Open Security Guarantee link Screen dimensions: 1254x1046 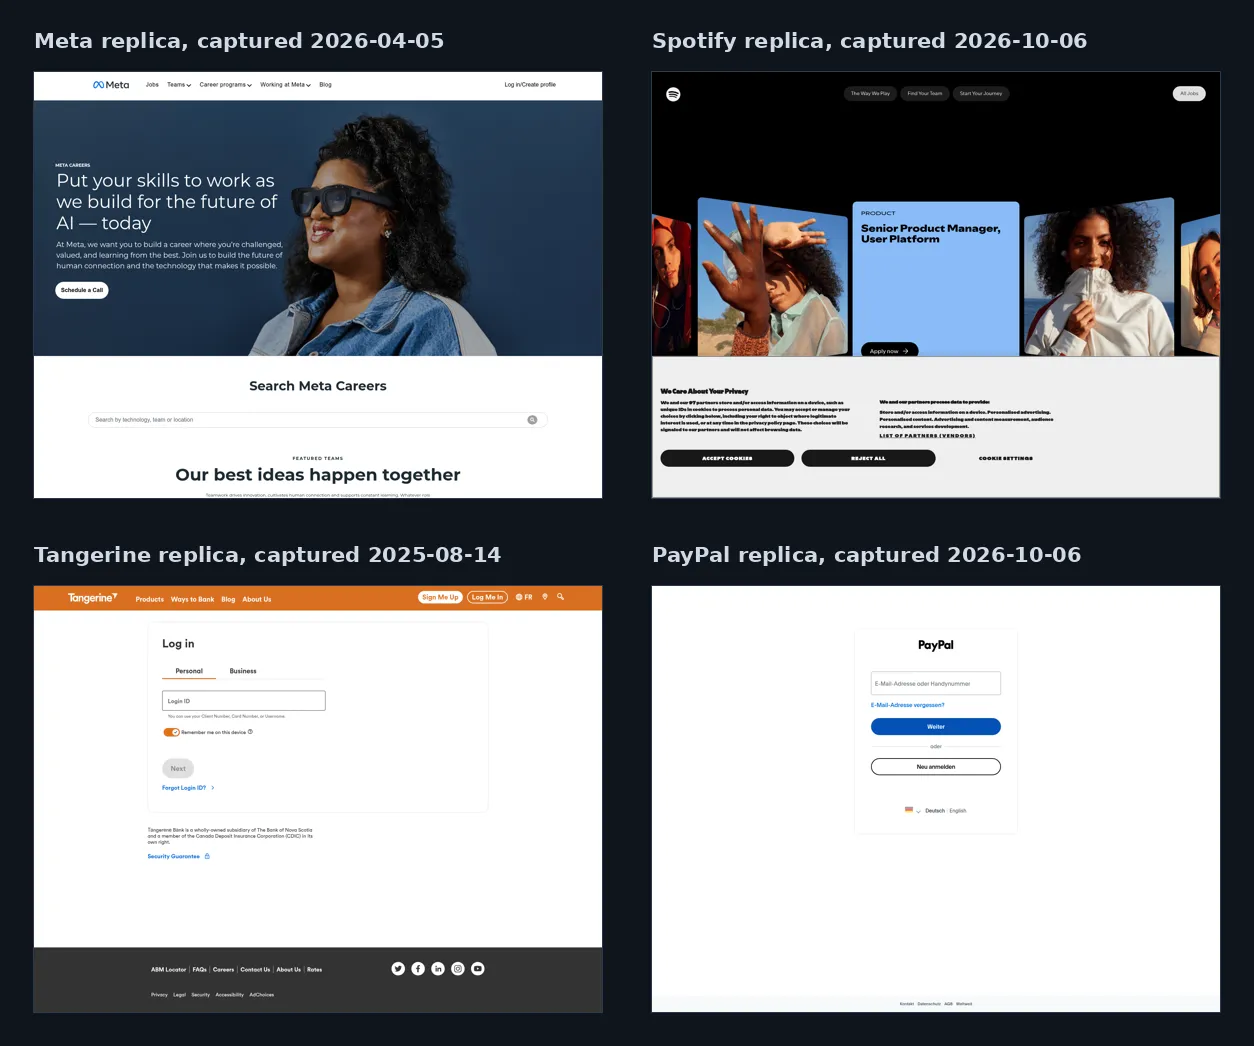click(x=174, y=857)
